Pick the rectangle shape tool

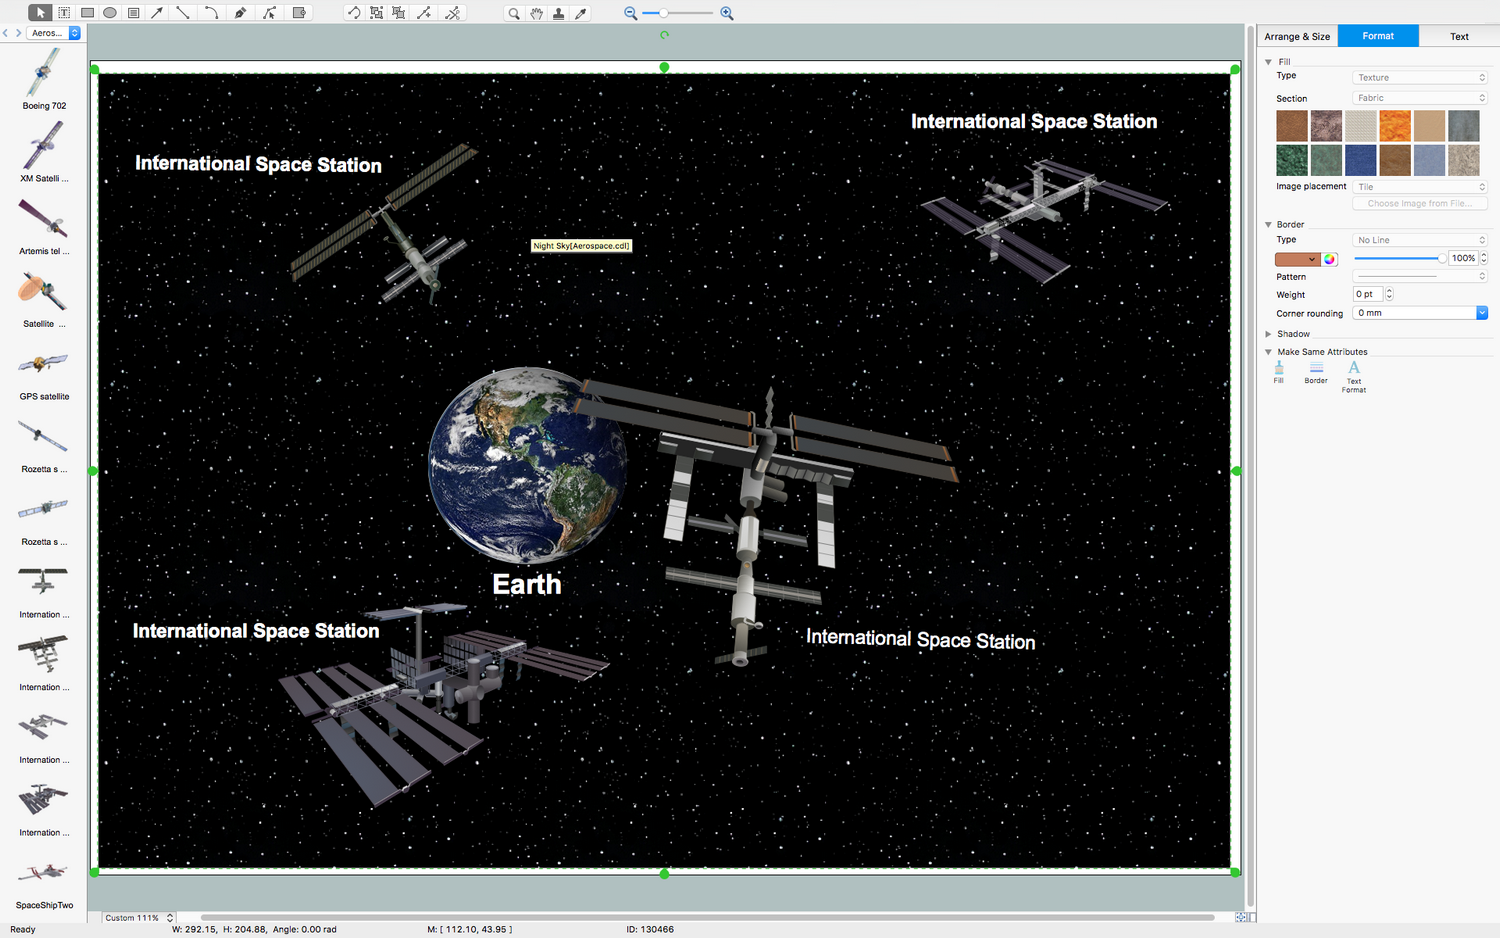click(87, 13)
